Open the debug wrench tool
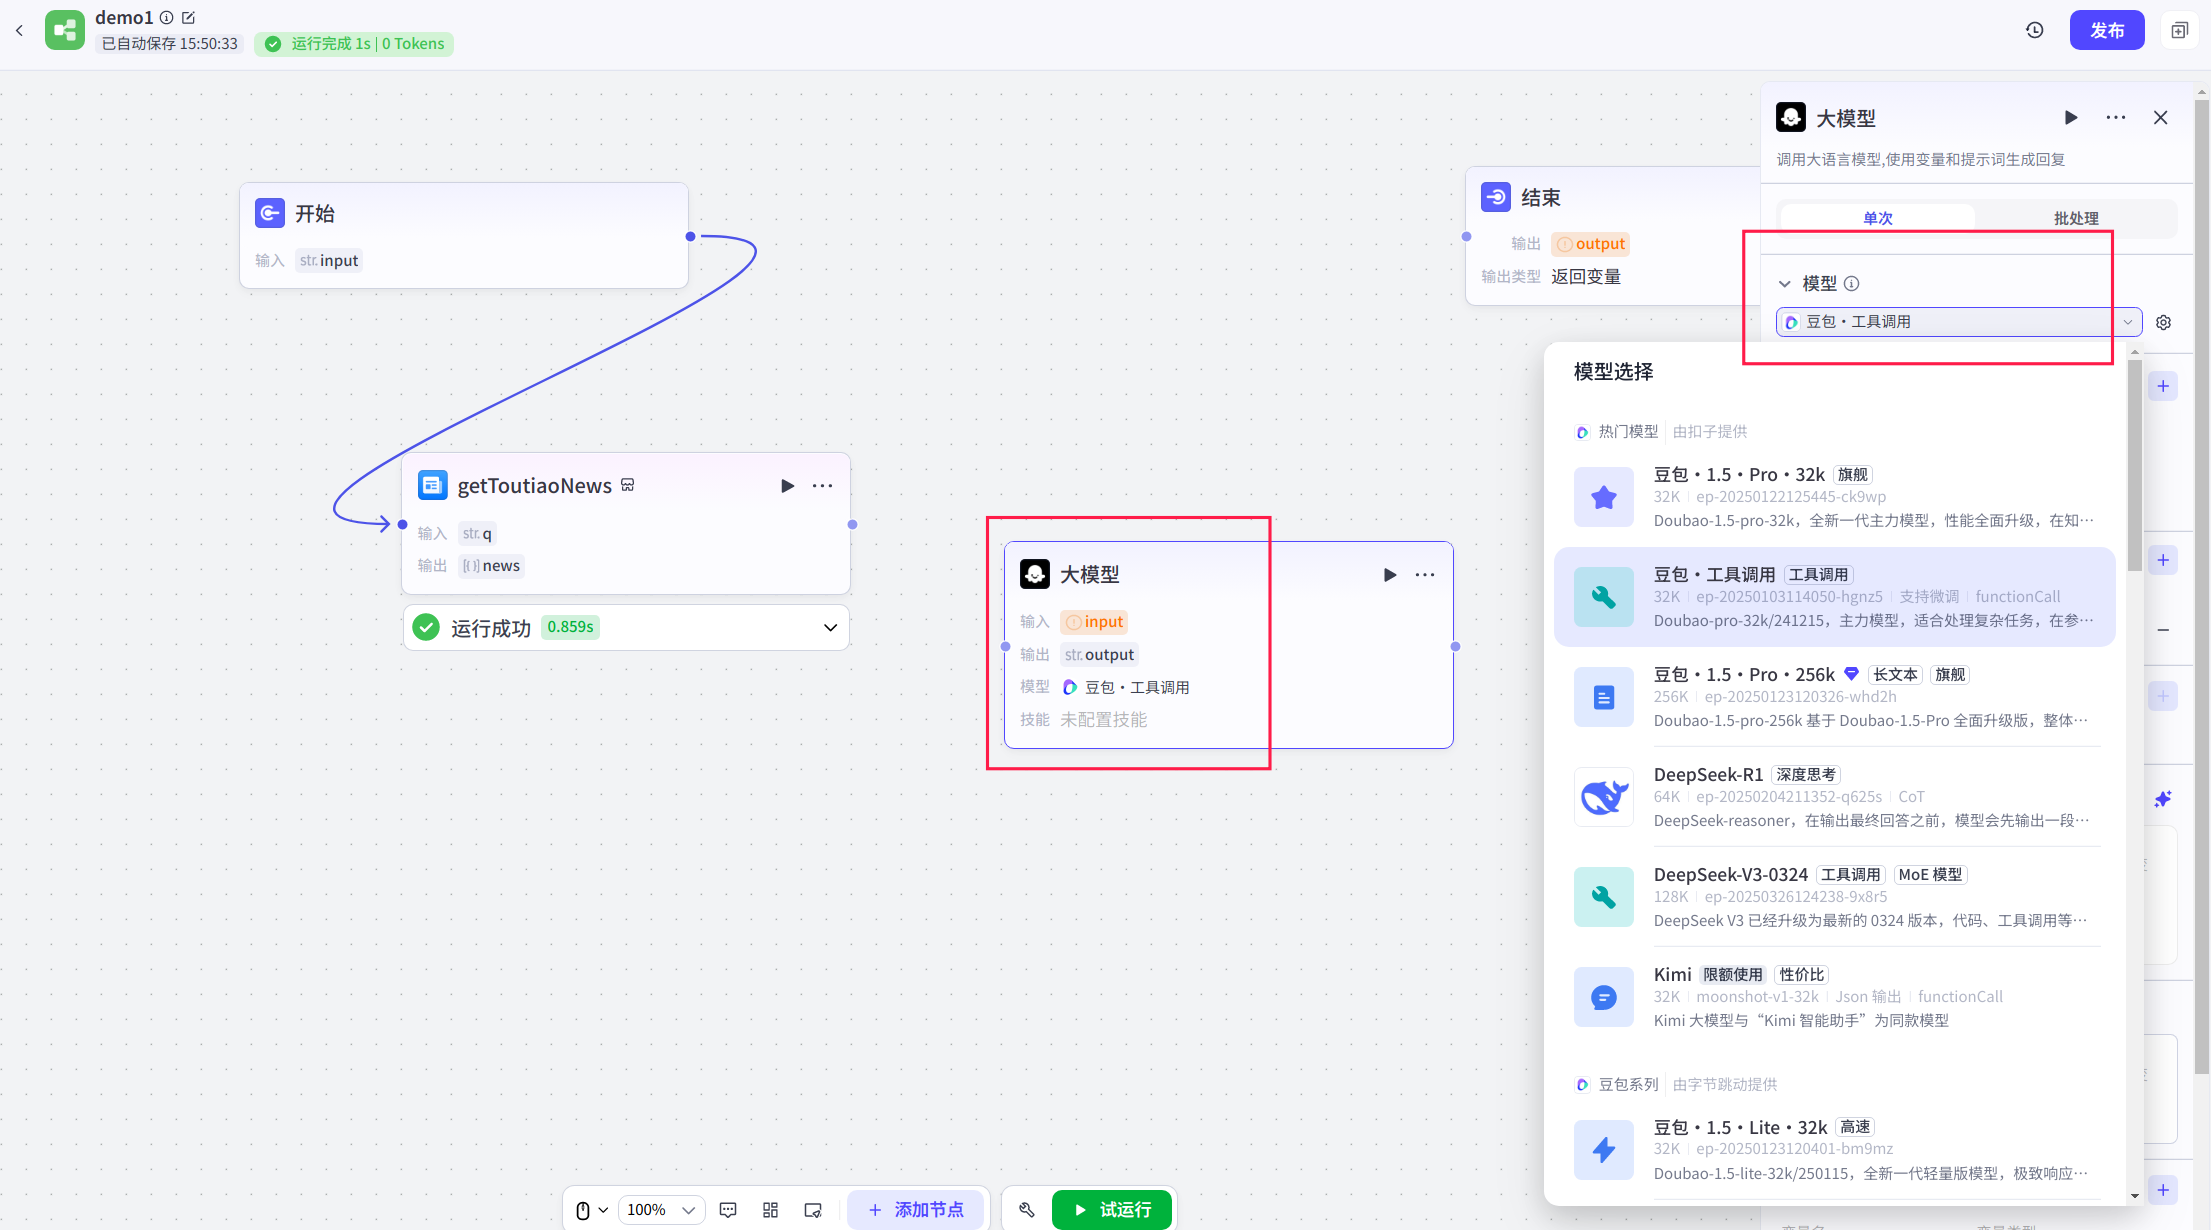This screenshot has width=2211, height=1230. tap(1027, 1210)
